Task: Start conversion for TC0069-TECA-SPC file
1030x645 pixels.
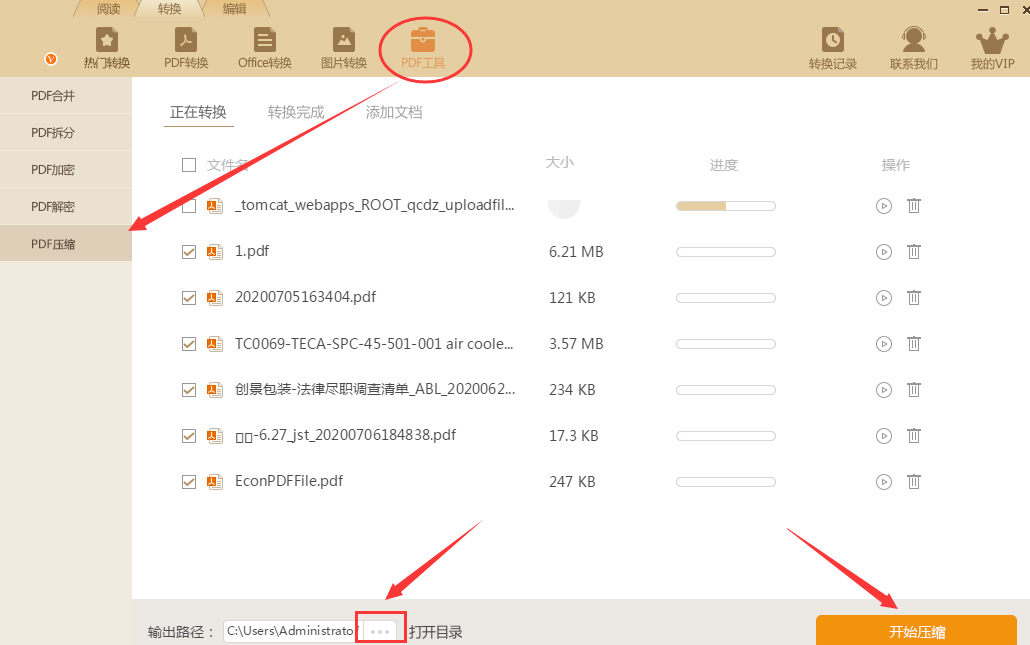Action: (x=884, y=344)
